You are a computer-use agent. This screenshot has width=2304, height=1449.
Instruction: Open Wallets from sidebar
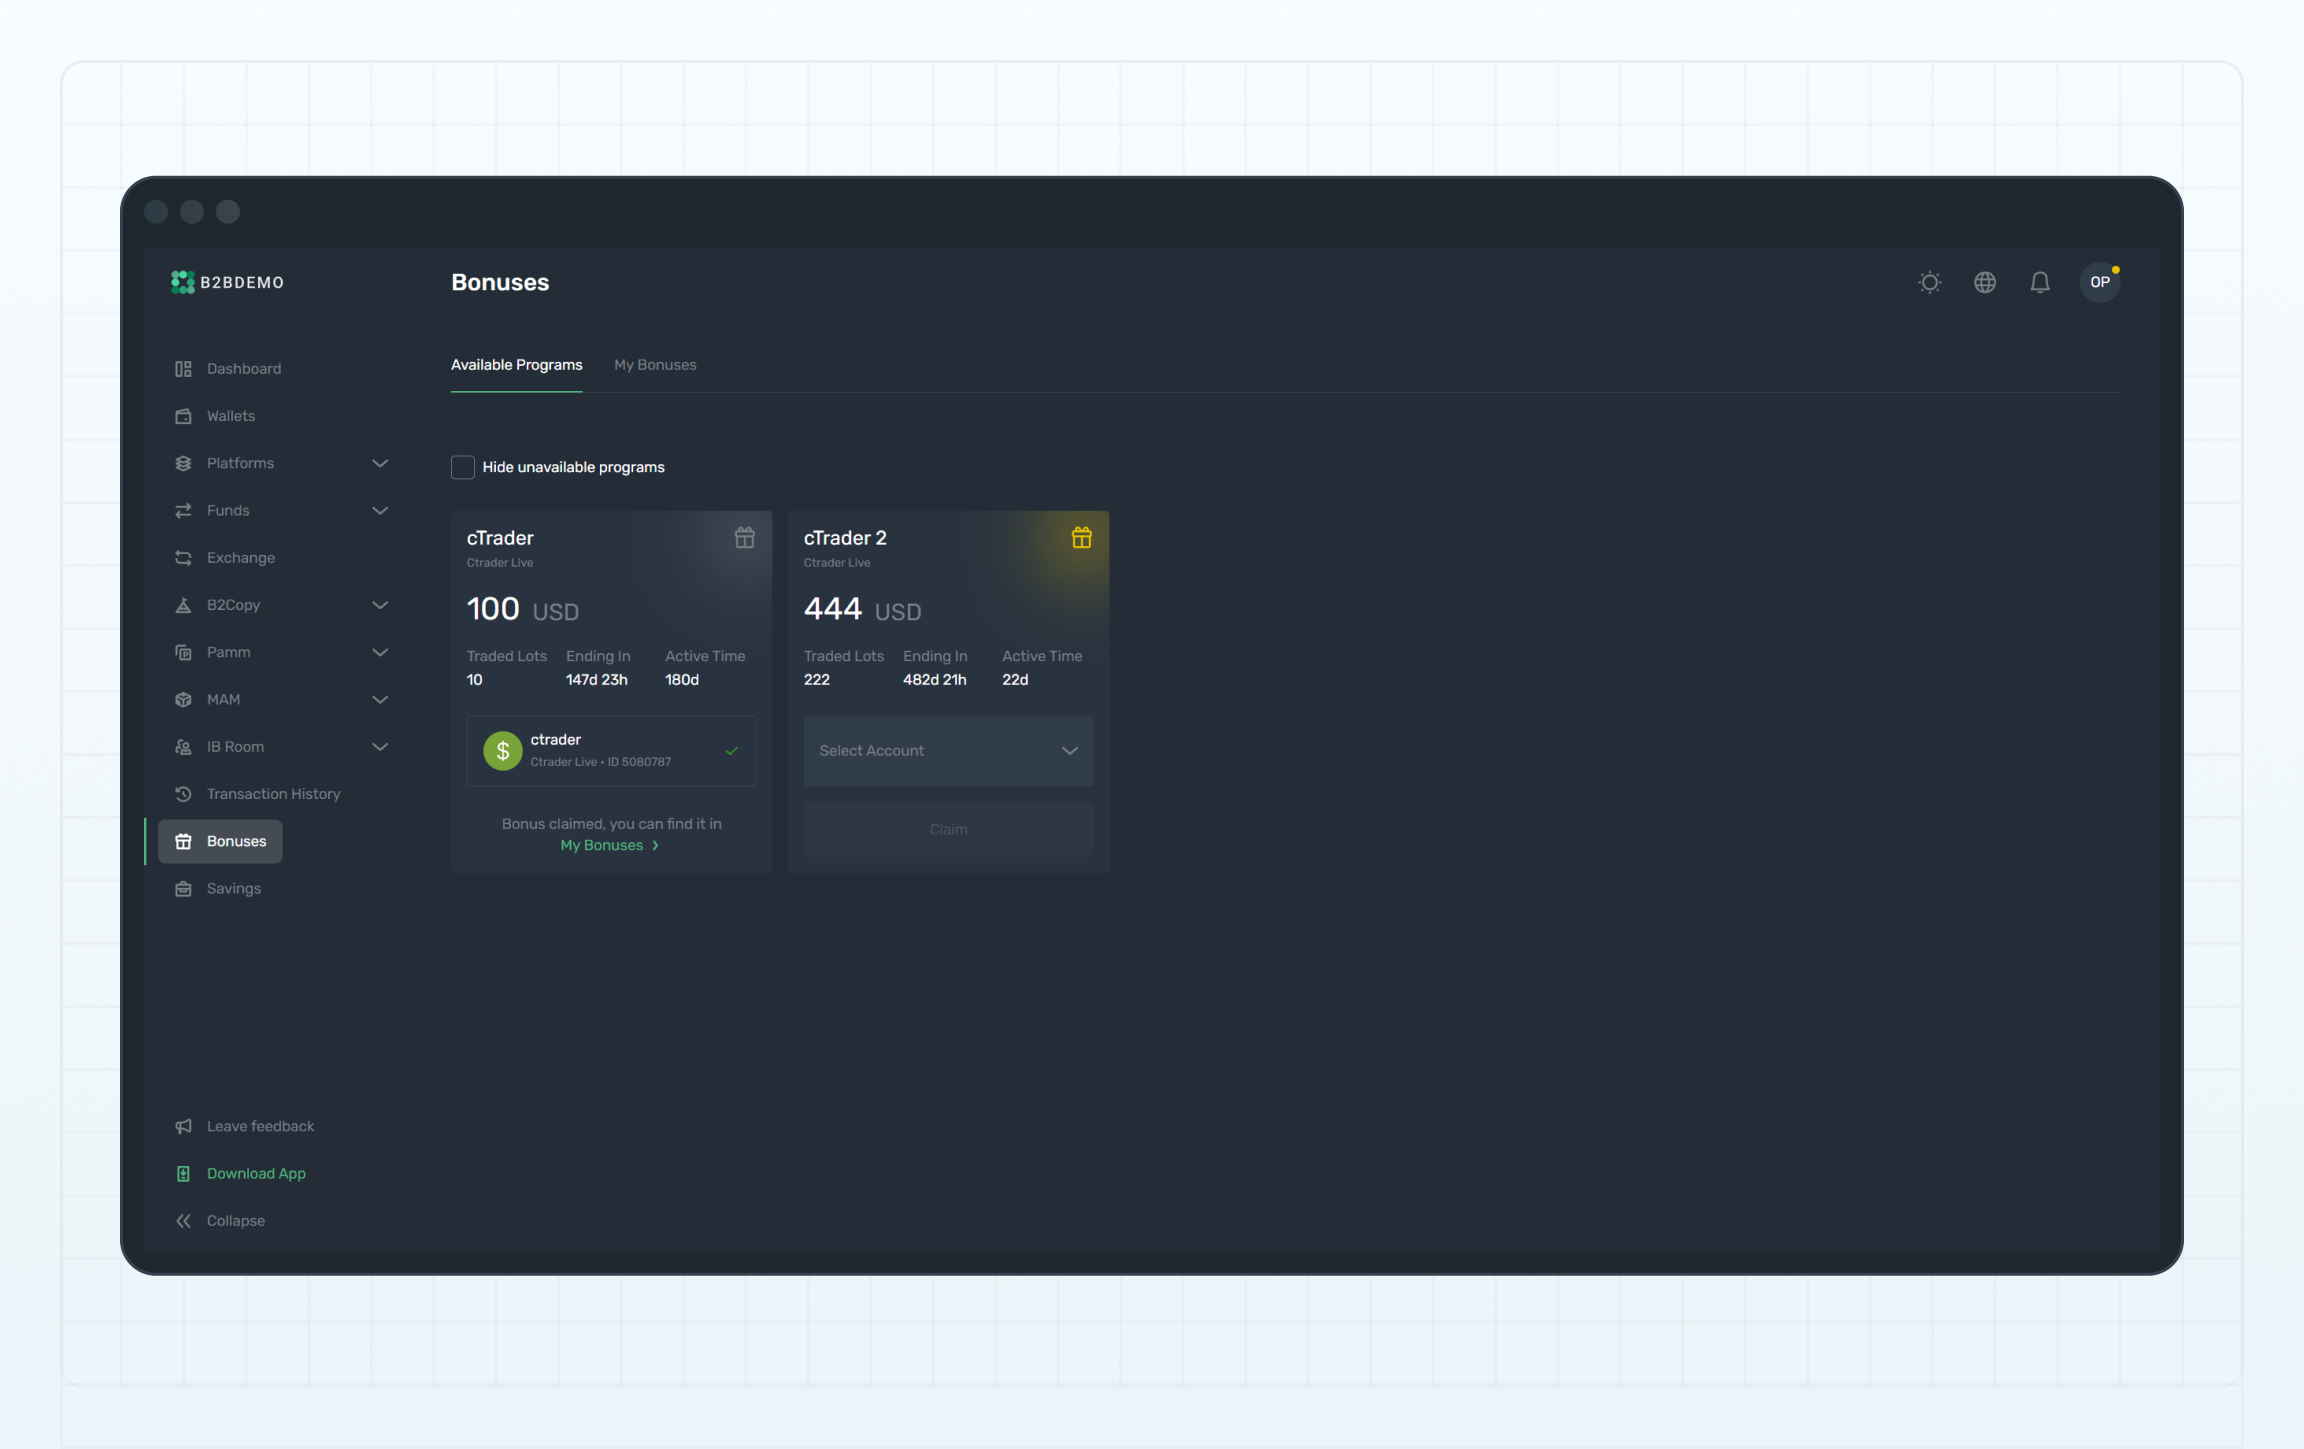(230, 416)
